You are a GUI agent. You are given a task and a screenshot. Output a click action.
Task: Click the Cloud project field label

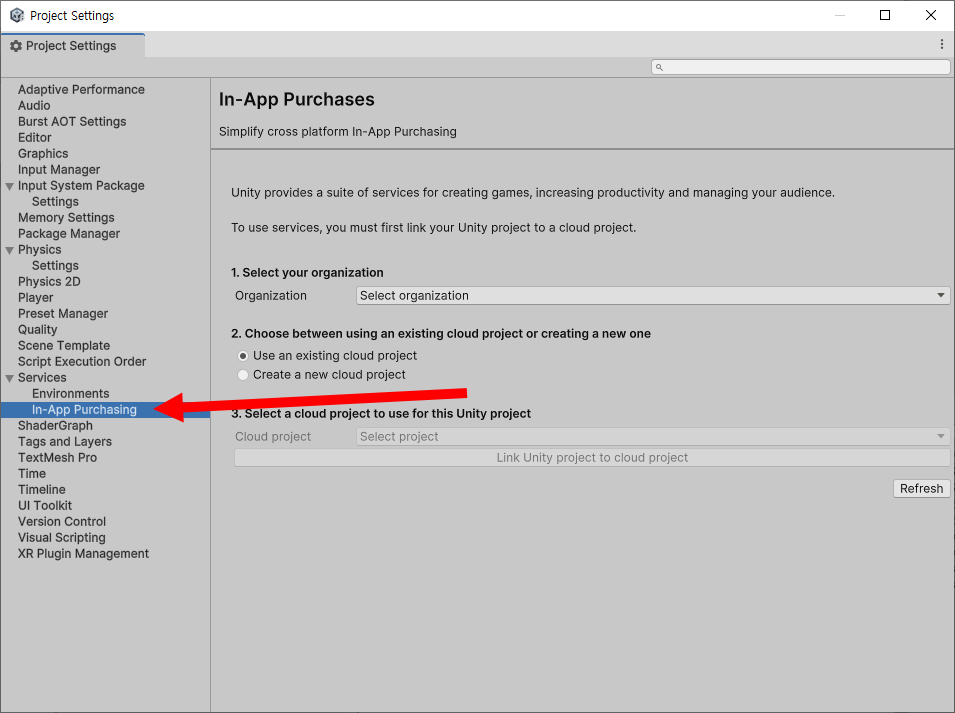coord(273,437)
